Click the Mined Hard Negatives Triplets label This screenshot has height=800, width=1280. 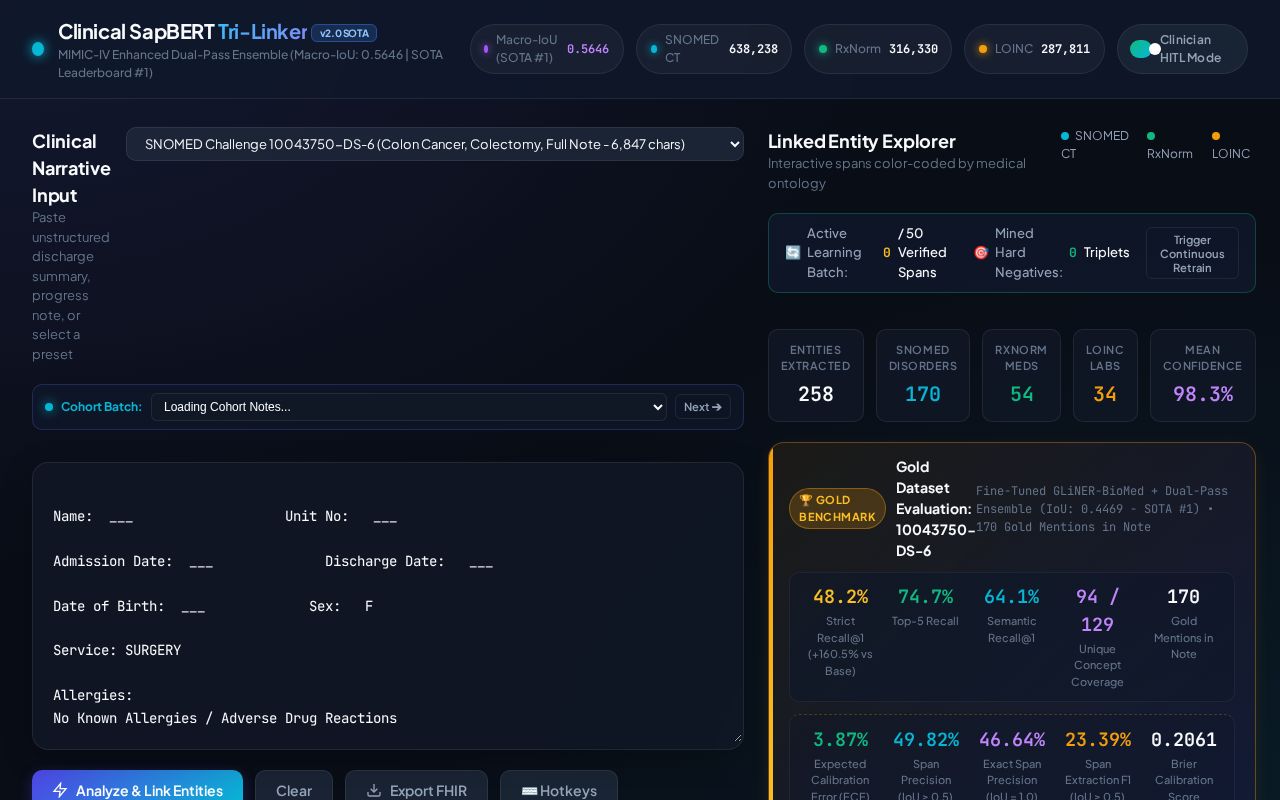[1106, 253]
